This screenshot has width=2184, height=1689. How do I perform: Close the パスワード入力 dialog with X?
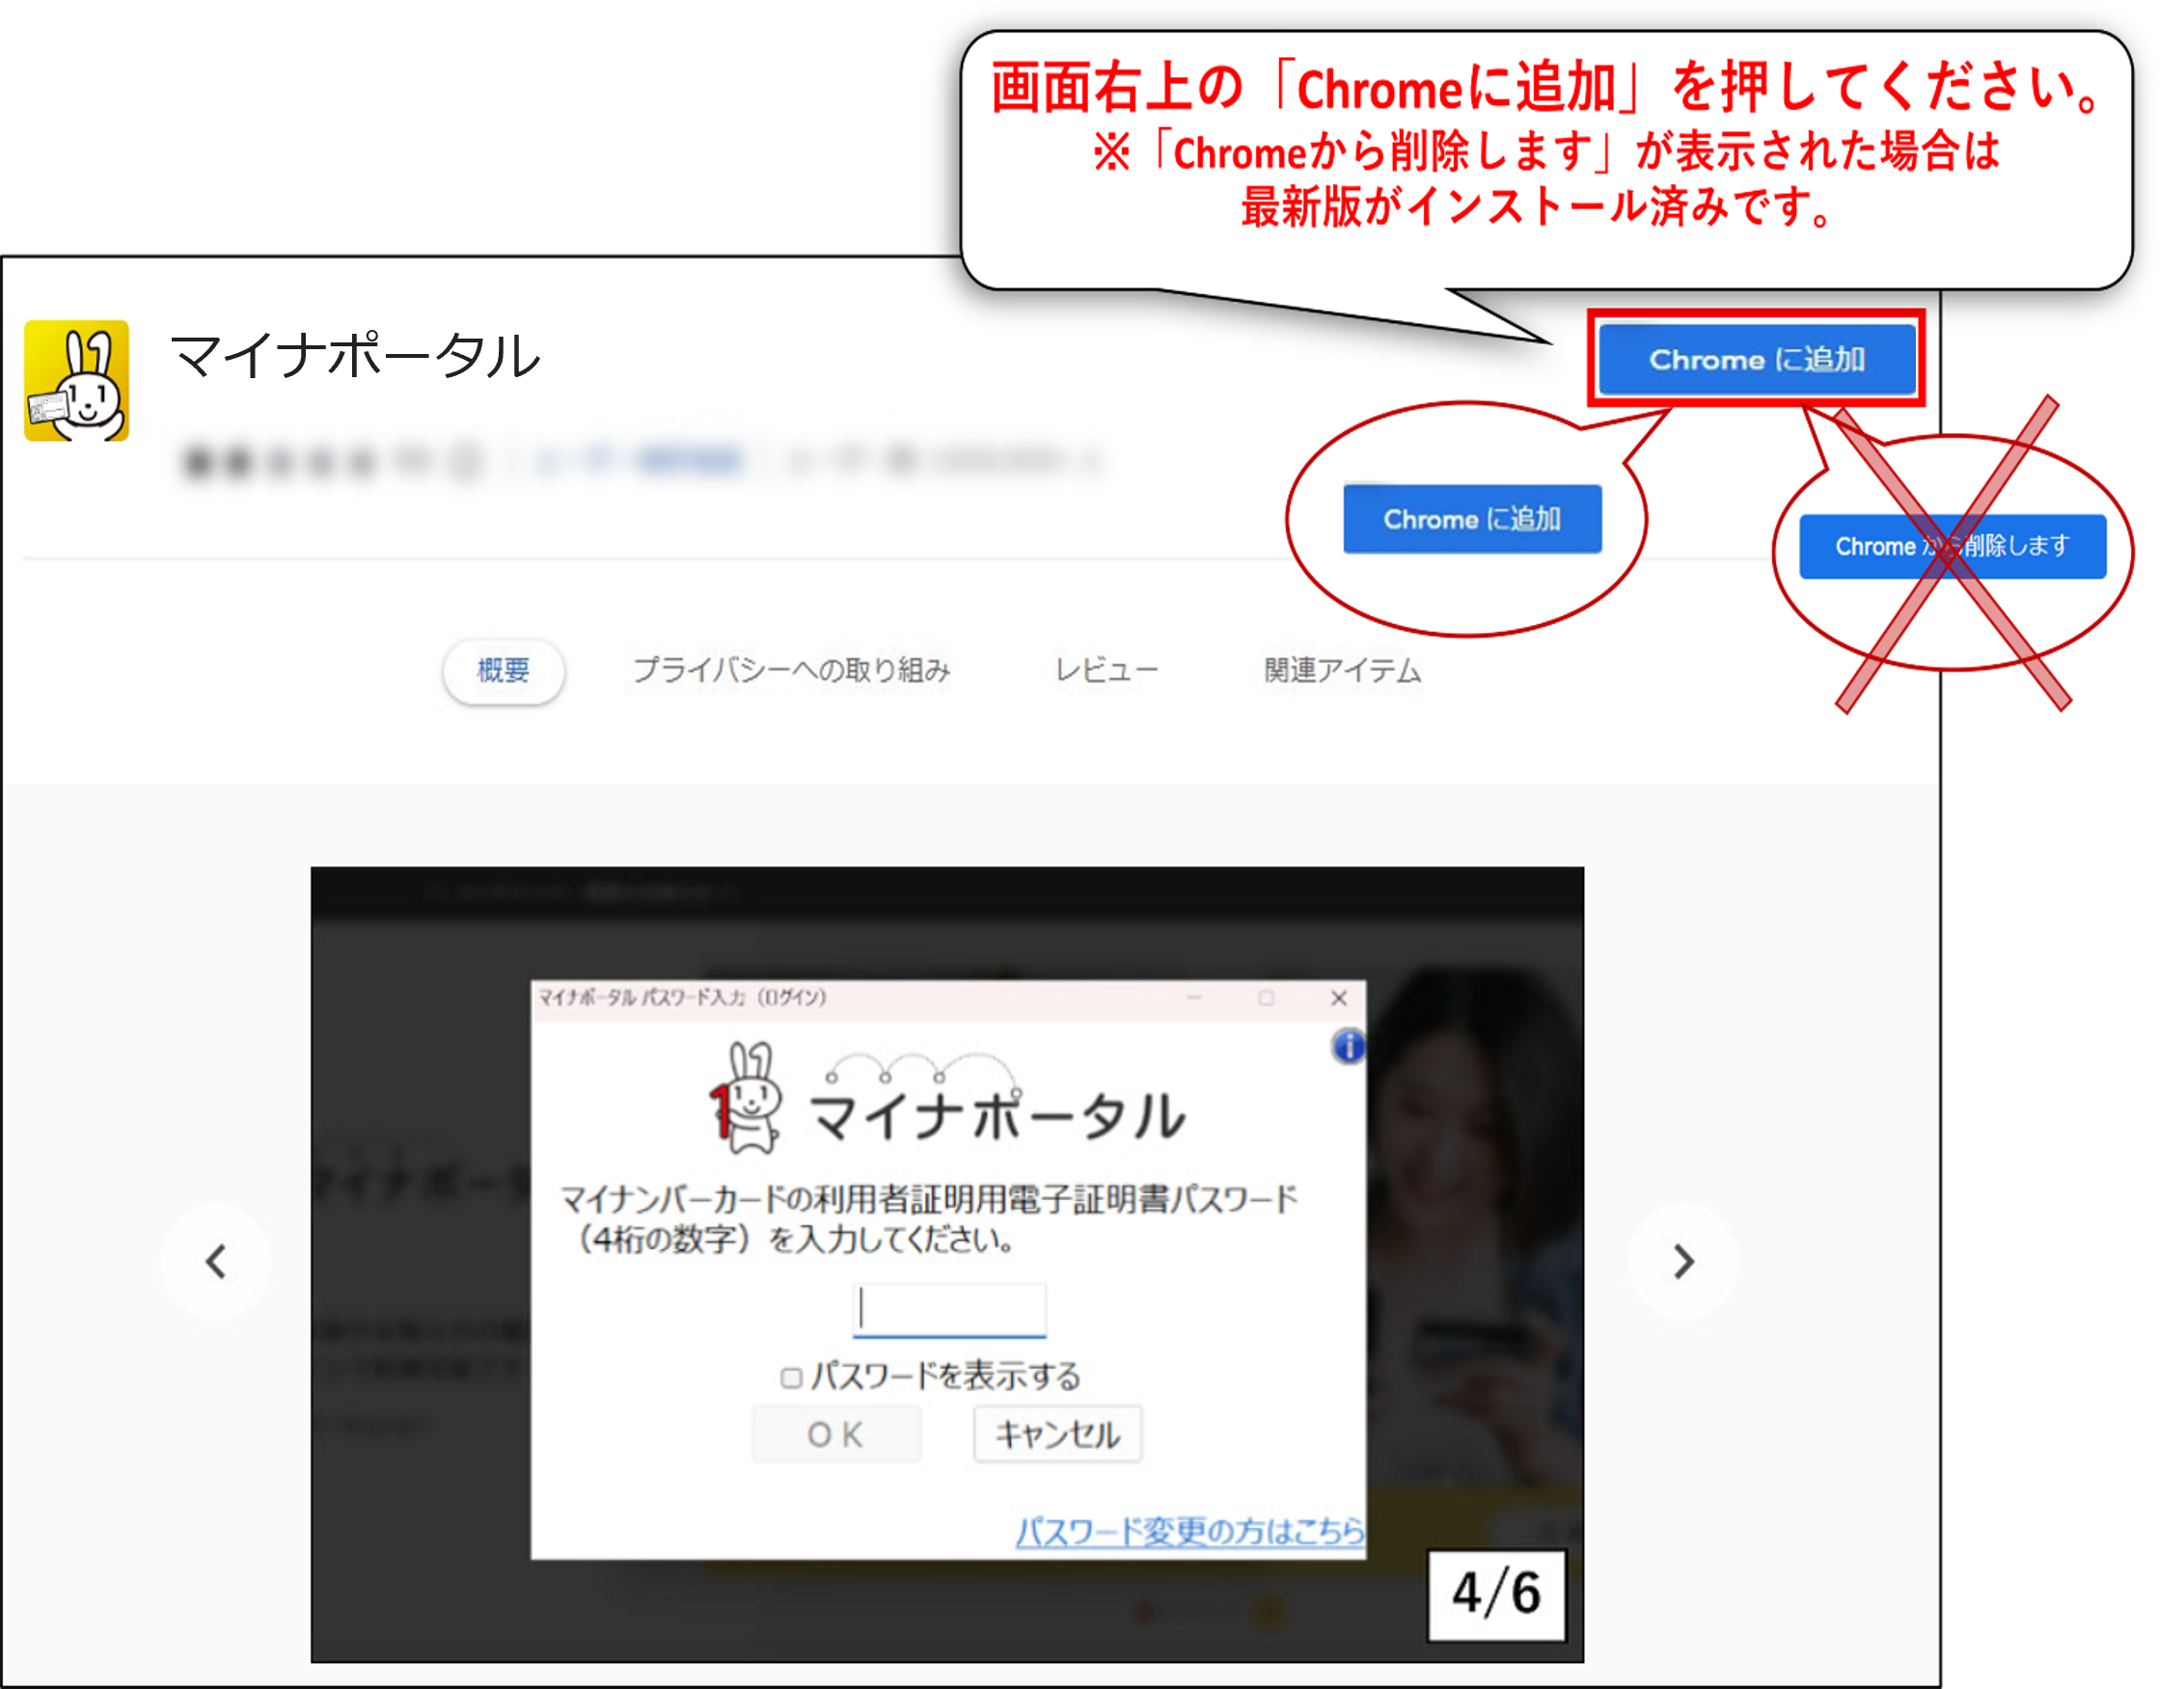coord(1339,998)
